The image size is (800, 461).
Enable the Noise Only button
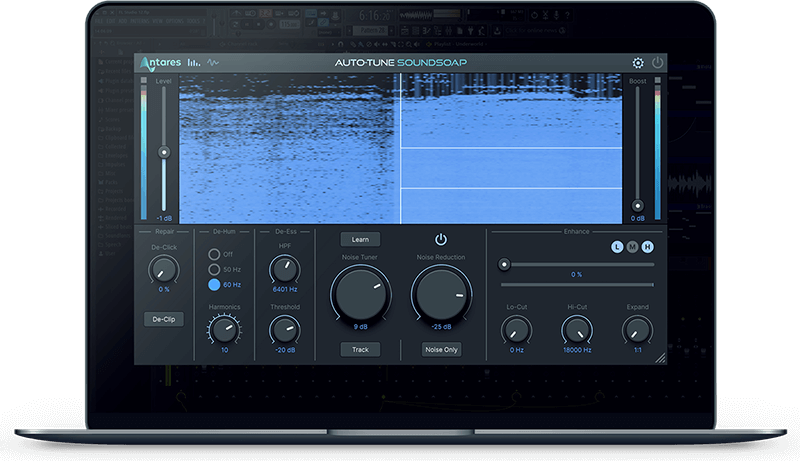pos(441,349)
